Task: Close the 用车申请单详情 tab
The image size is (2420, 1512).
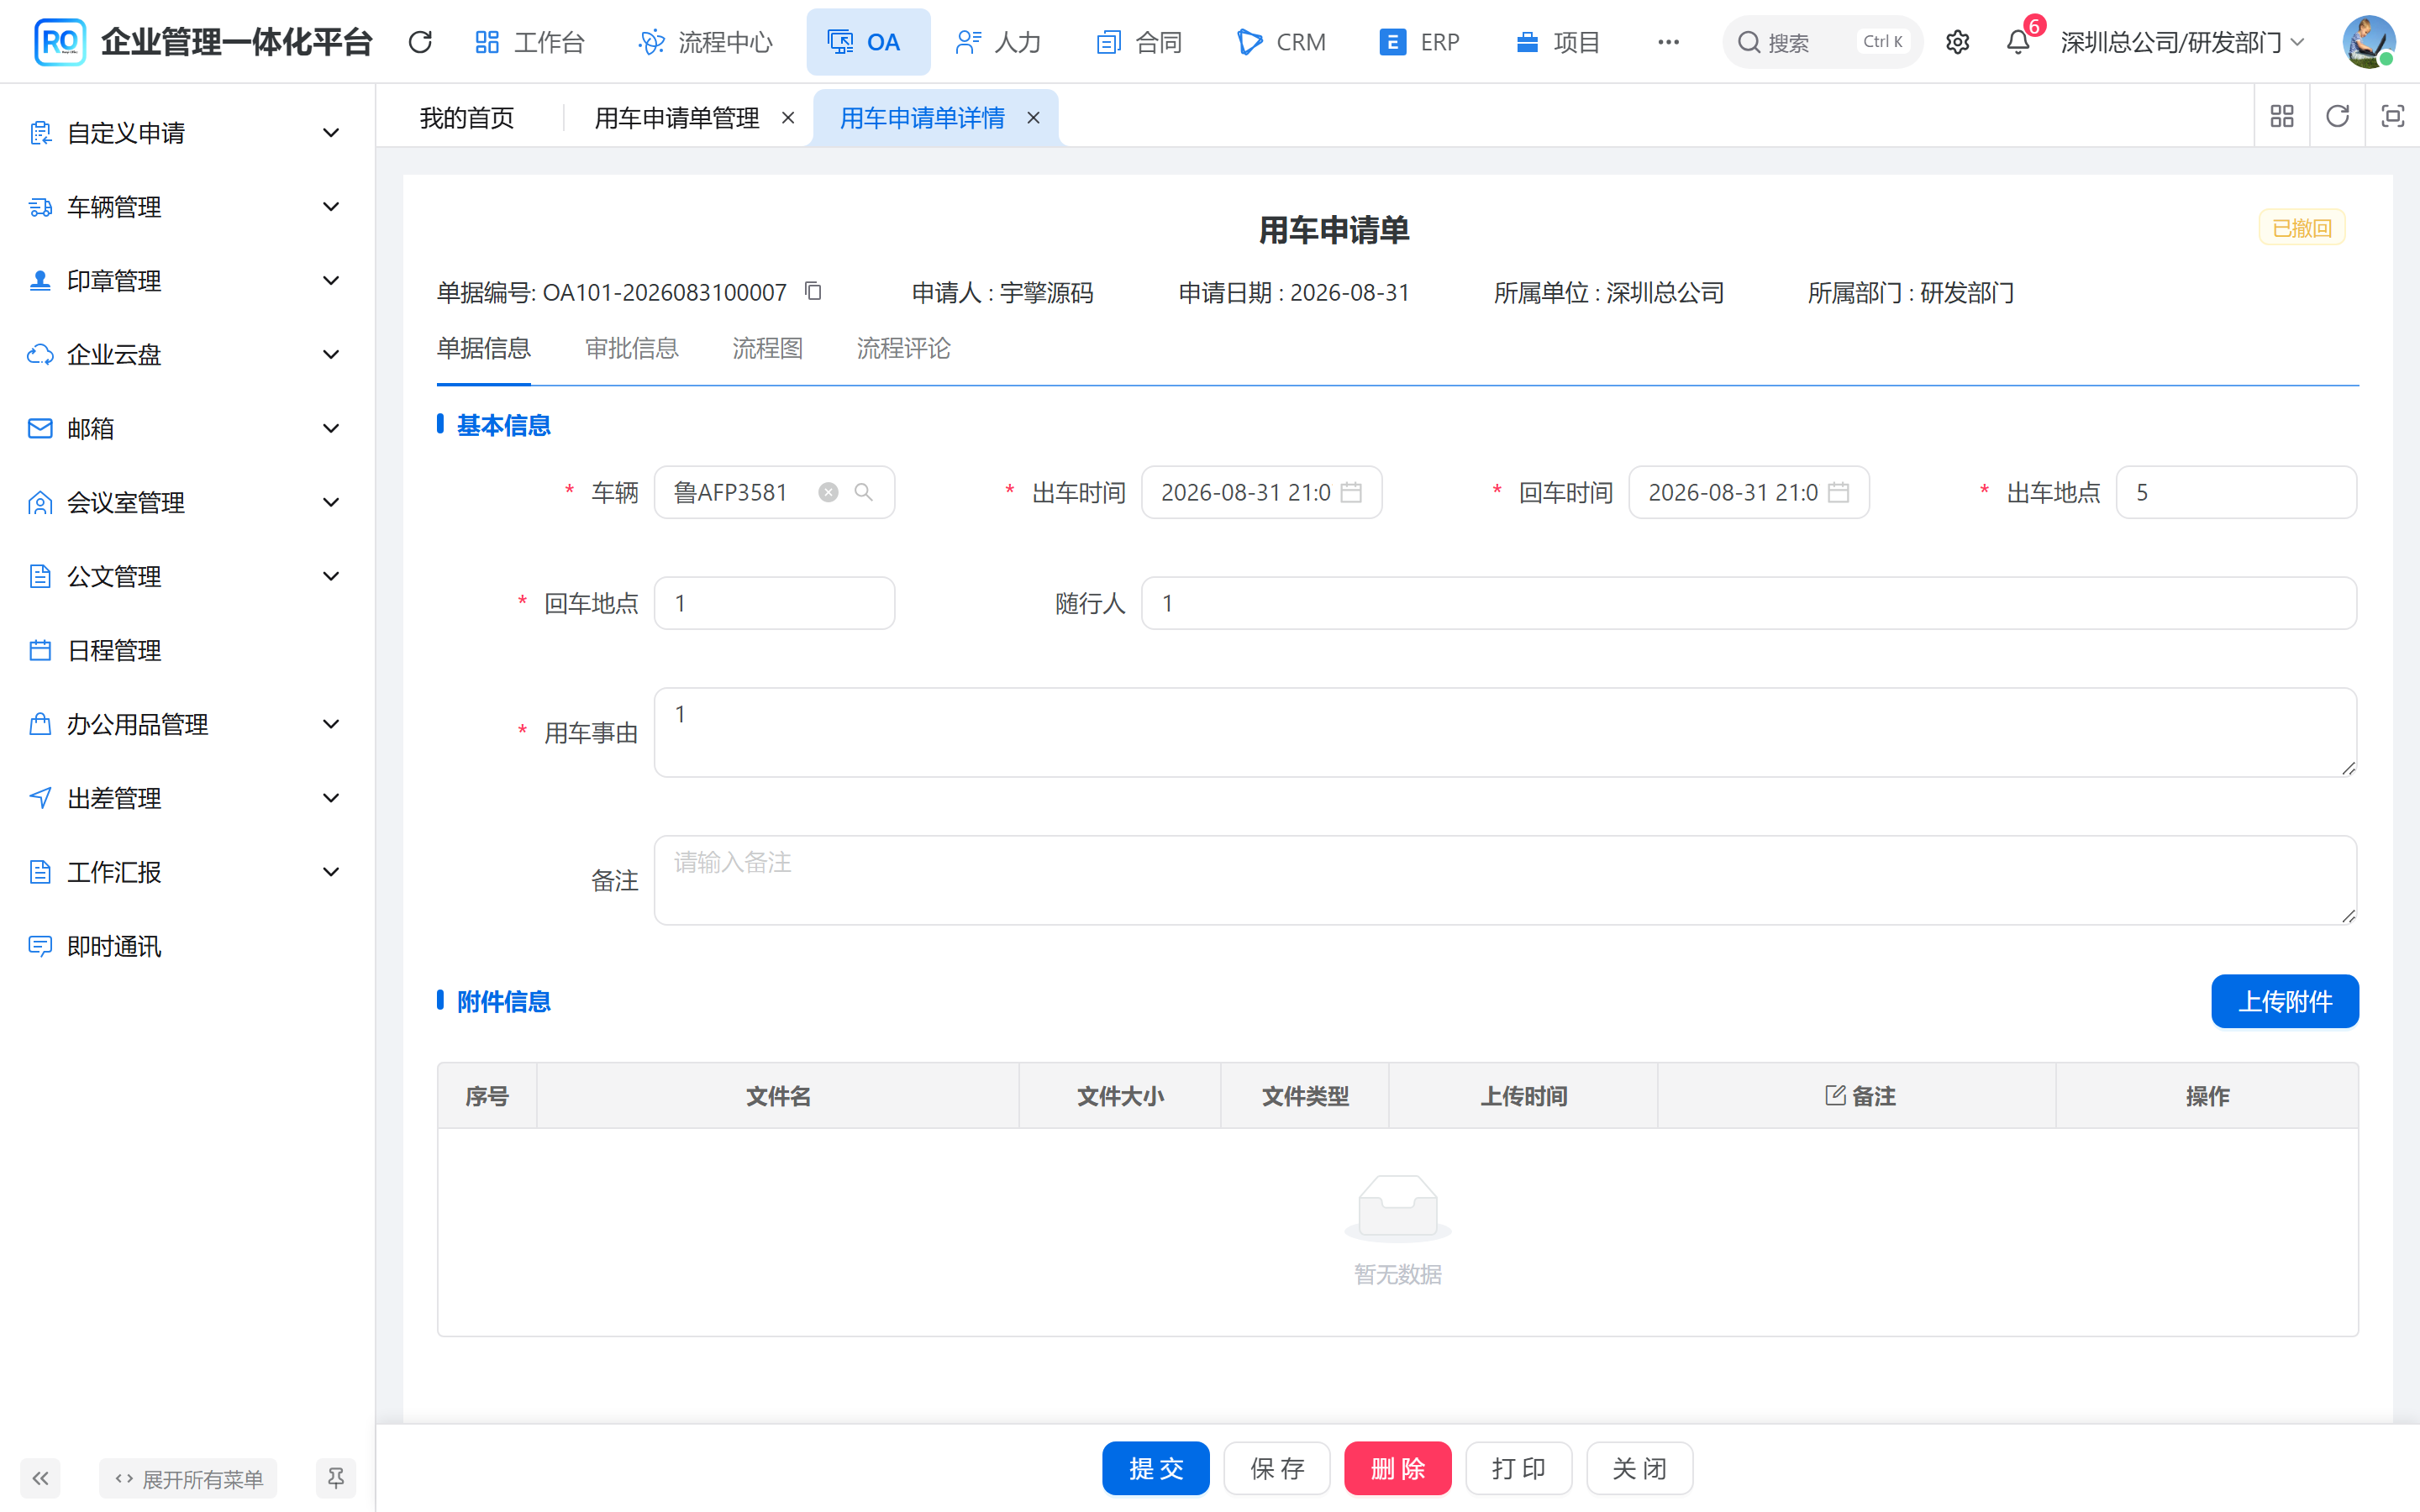Action: point(1033,118)
